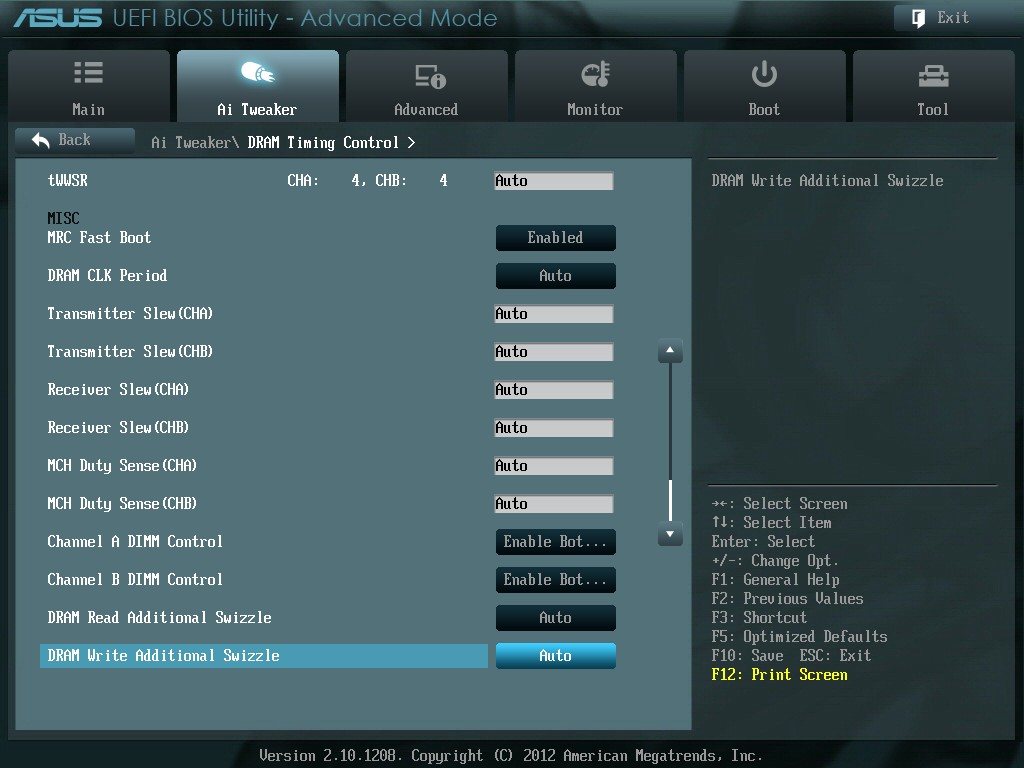The image size is (1024, 768).
Task: Open the Boot power icon tab
Action: (x=764, y=74)
